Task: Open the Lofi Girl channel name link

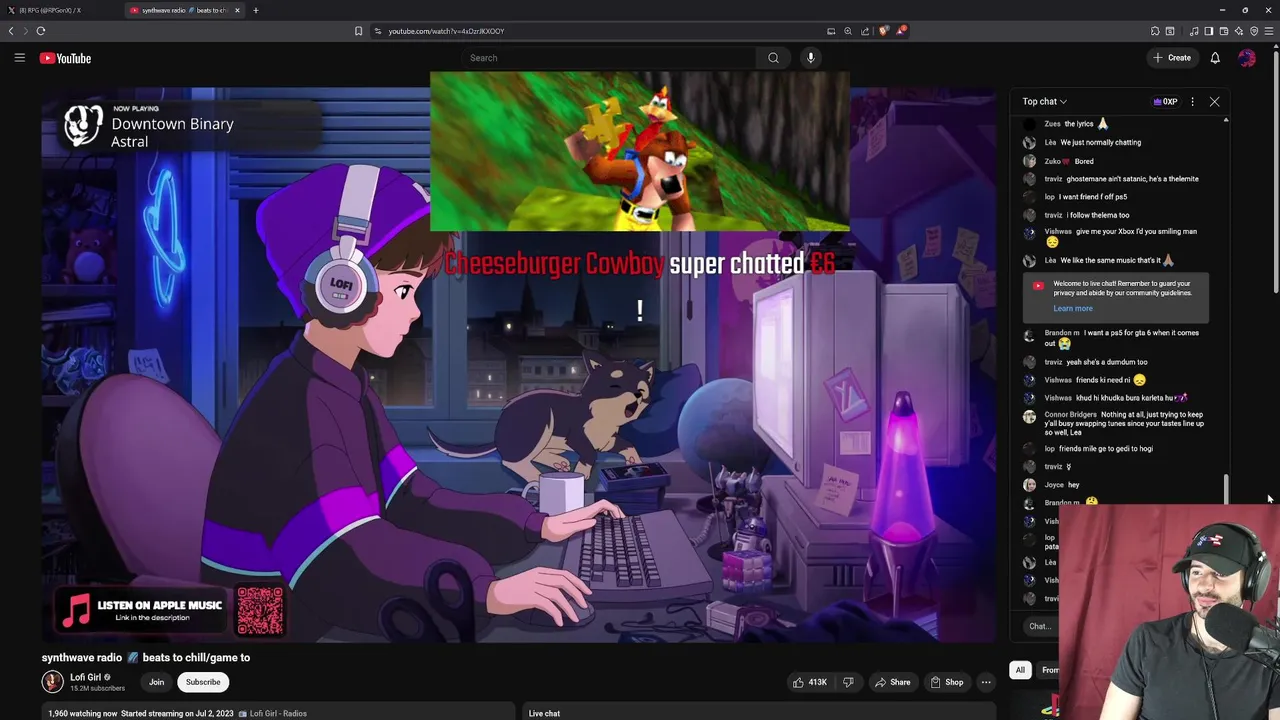Action: pyautogui.click(x=85, y=677)
